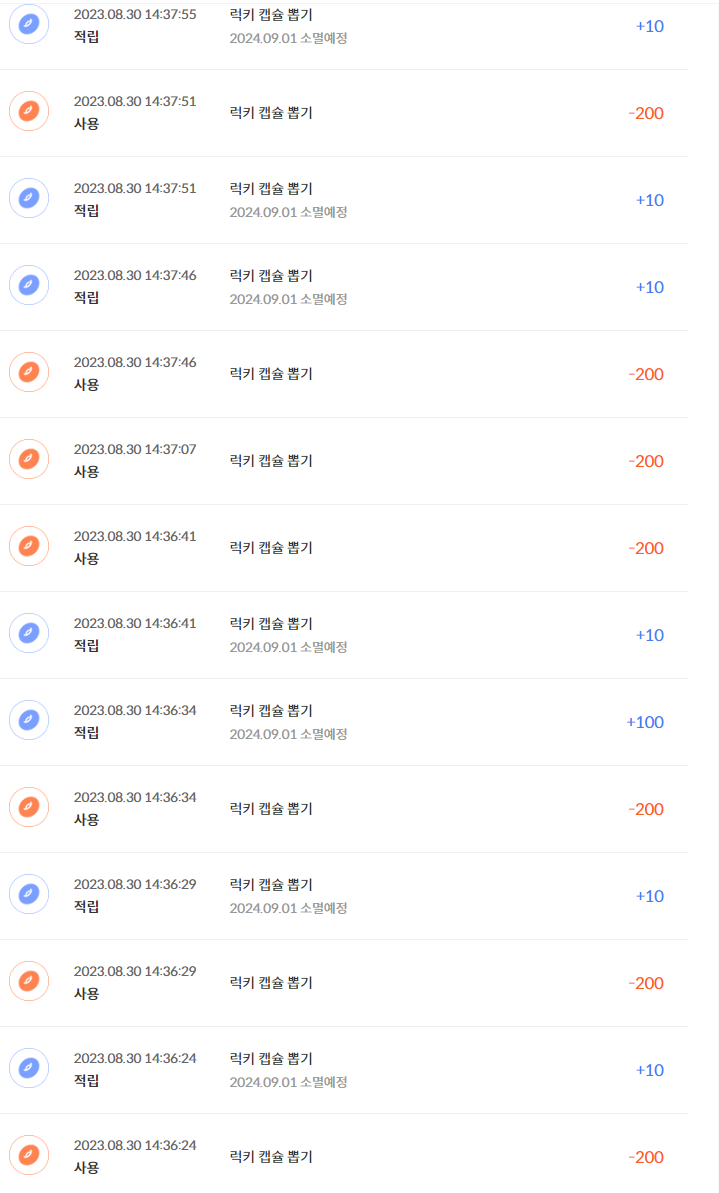Select blue earn icon at 14:36:41
This screenshot has width=719, height=1193.
point(29,634)
